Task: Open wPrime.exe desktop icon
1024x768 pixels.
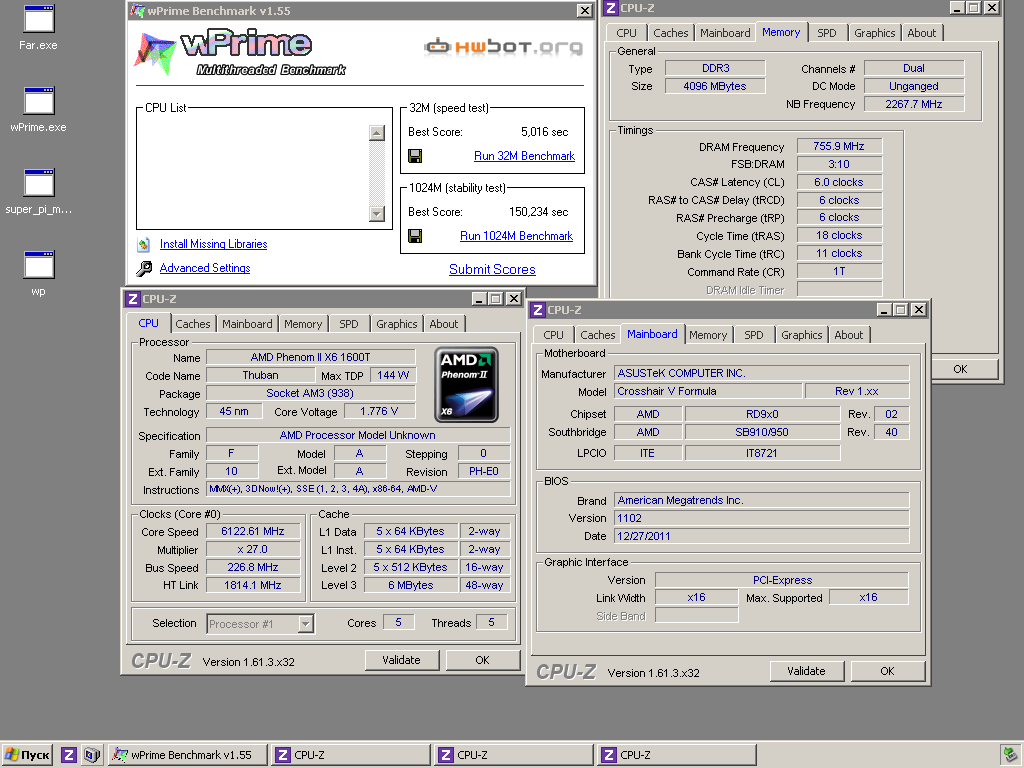Action: [38, 110]
